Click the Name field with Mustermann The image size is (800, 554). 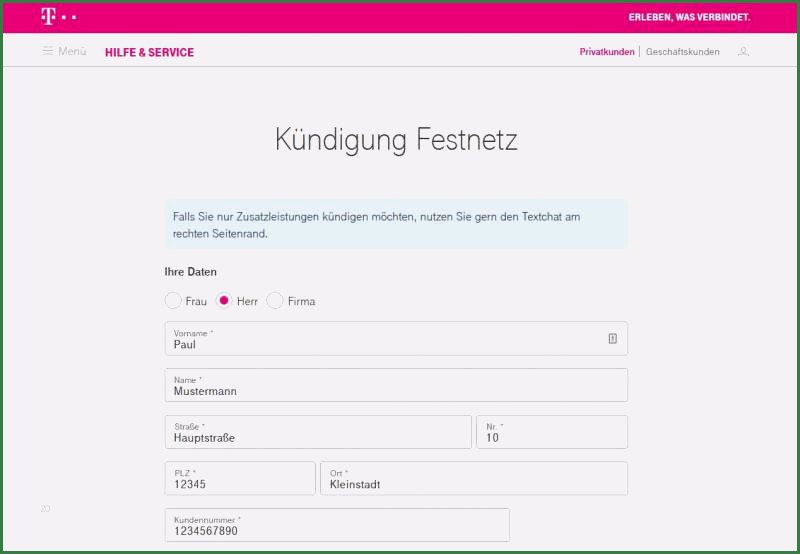click(x=396, y=385)
